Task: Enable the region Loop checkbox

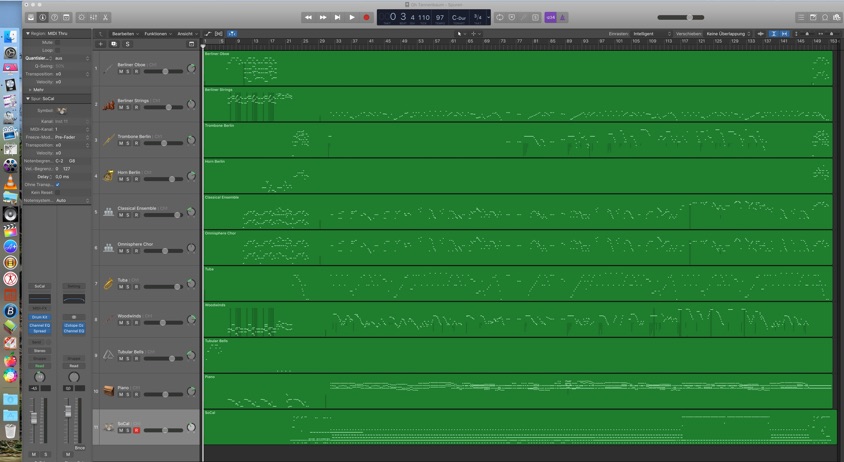Action: 58,50
